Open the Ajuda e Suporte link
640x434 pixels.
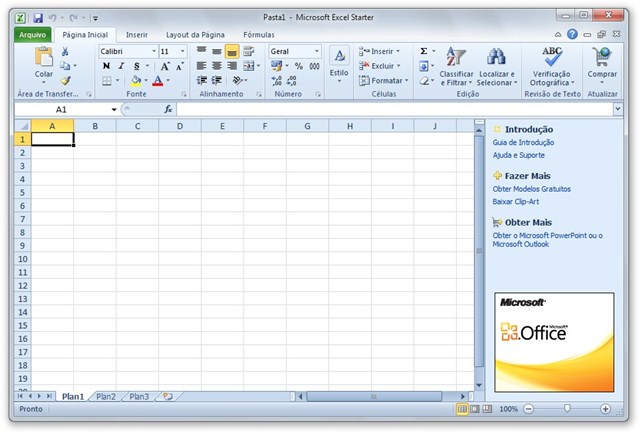pos(518,155)
